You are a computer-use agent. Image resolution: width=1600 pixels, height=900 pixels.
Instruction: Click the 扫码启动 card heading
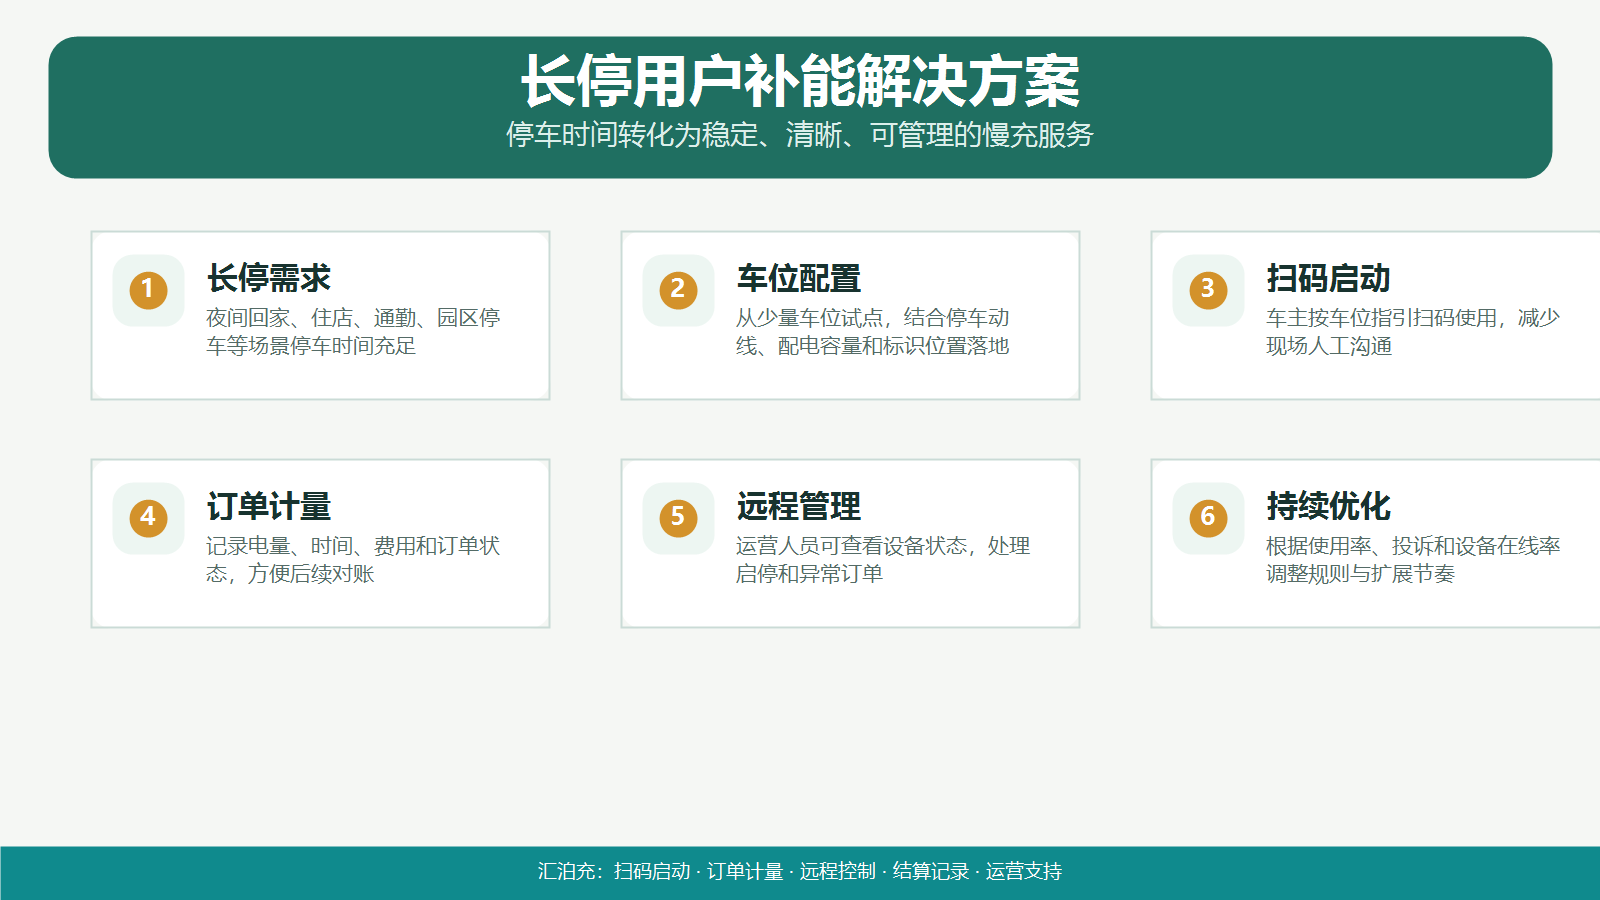[x=1329, y=278]
